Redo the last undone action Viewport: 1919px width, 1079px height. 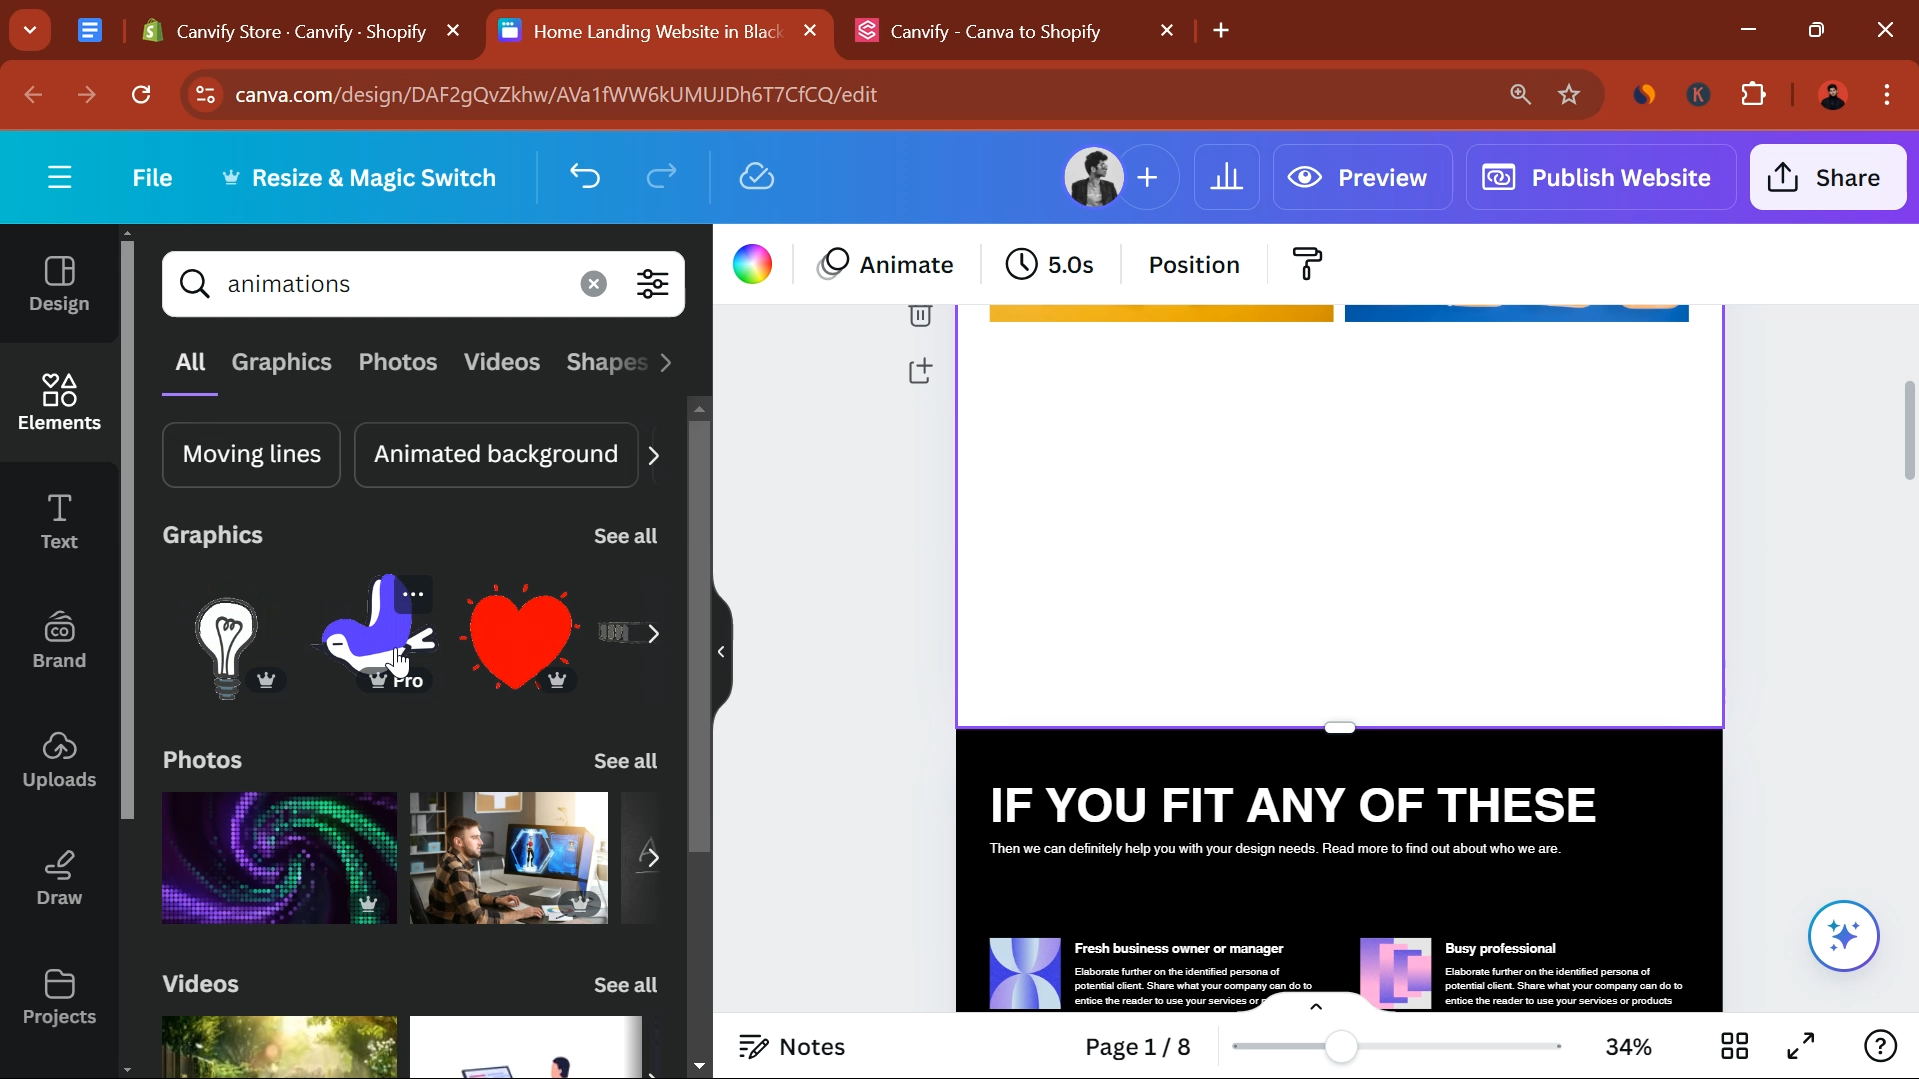[x=661, y=177]
